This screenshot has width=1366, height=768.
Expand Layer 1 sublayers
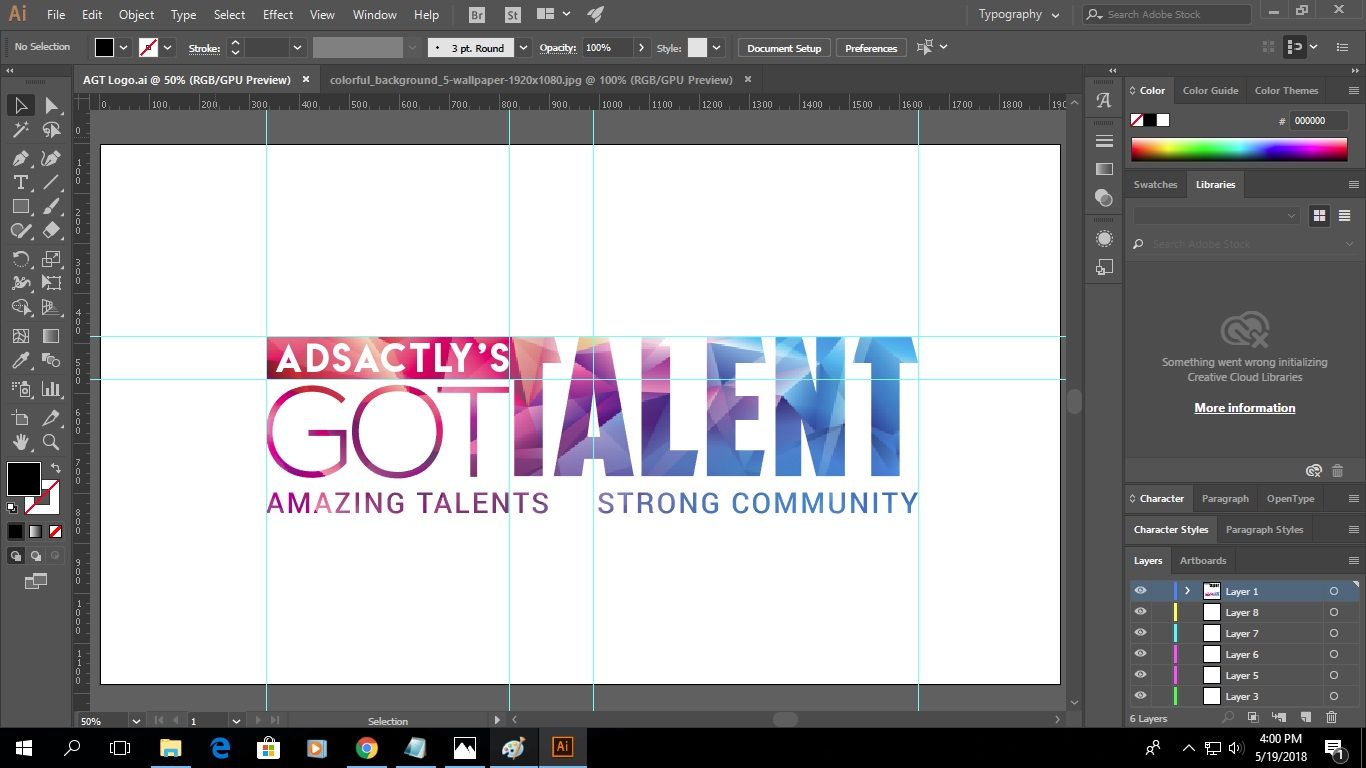point(1187,591)
